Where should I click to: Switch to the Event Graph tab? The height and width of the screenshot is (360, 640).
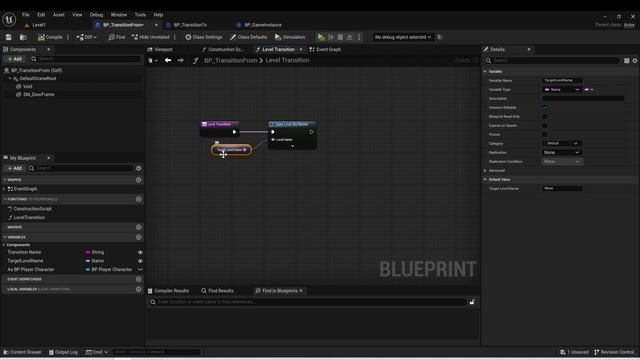[328, 49]
